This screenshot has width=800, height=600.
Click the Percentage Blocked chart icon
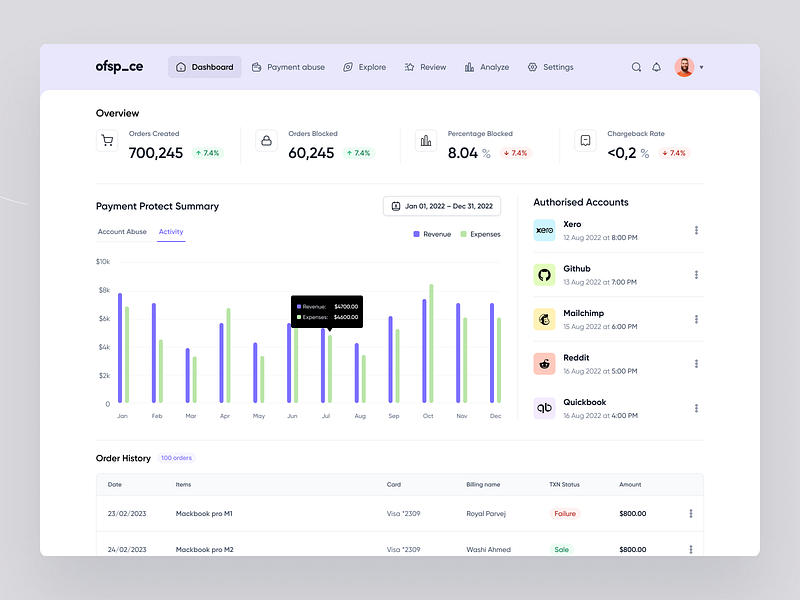[x=424, y=142]
